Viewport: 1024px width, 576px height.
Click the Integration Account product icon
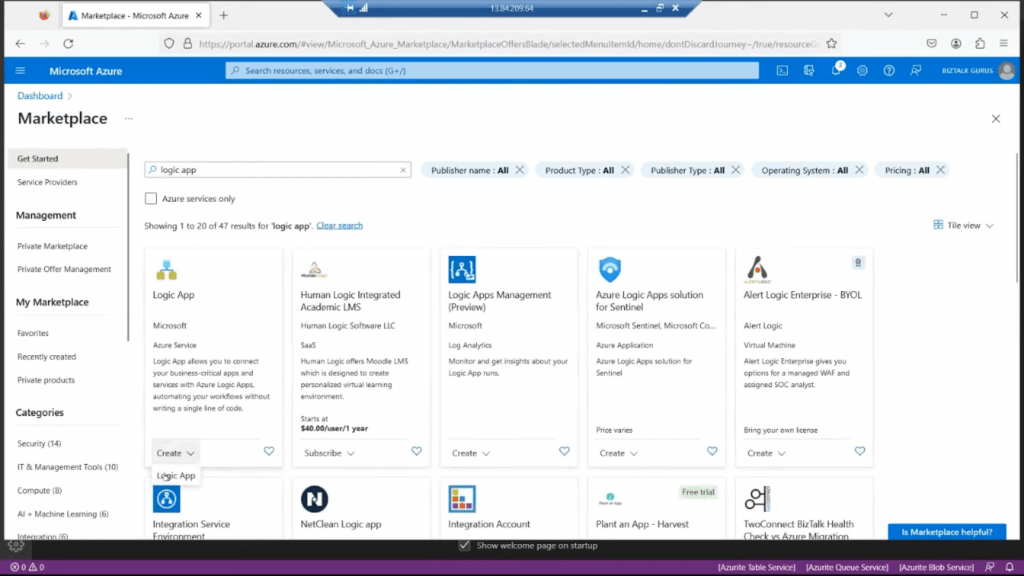point(462,499)
